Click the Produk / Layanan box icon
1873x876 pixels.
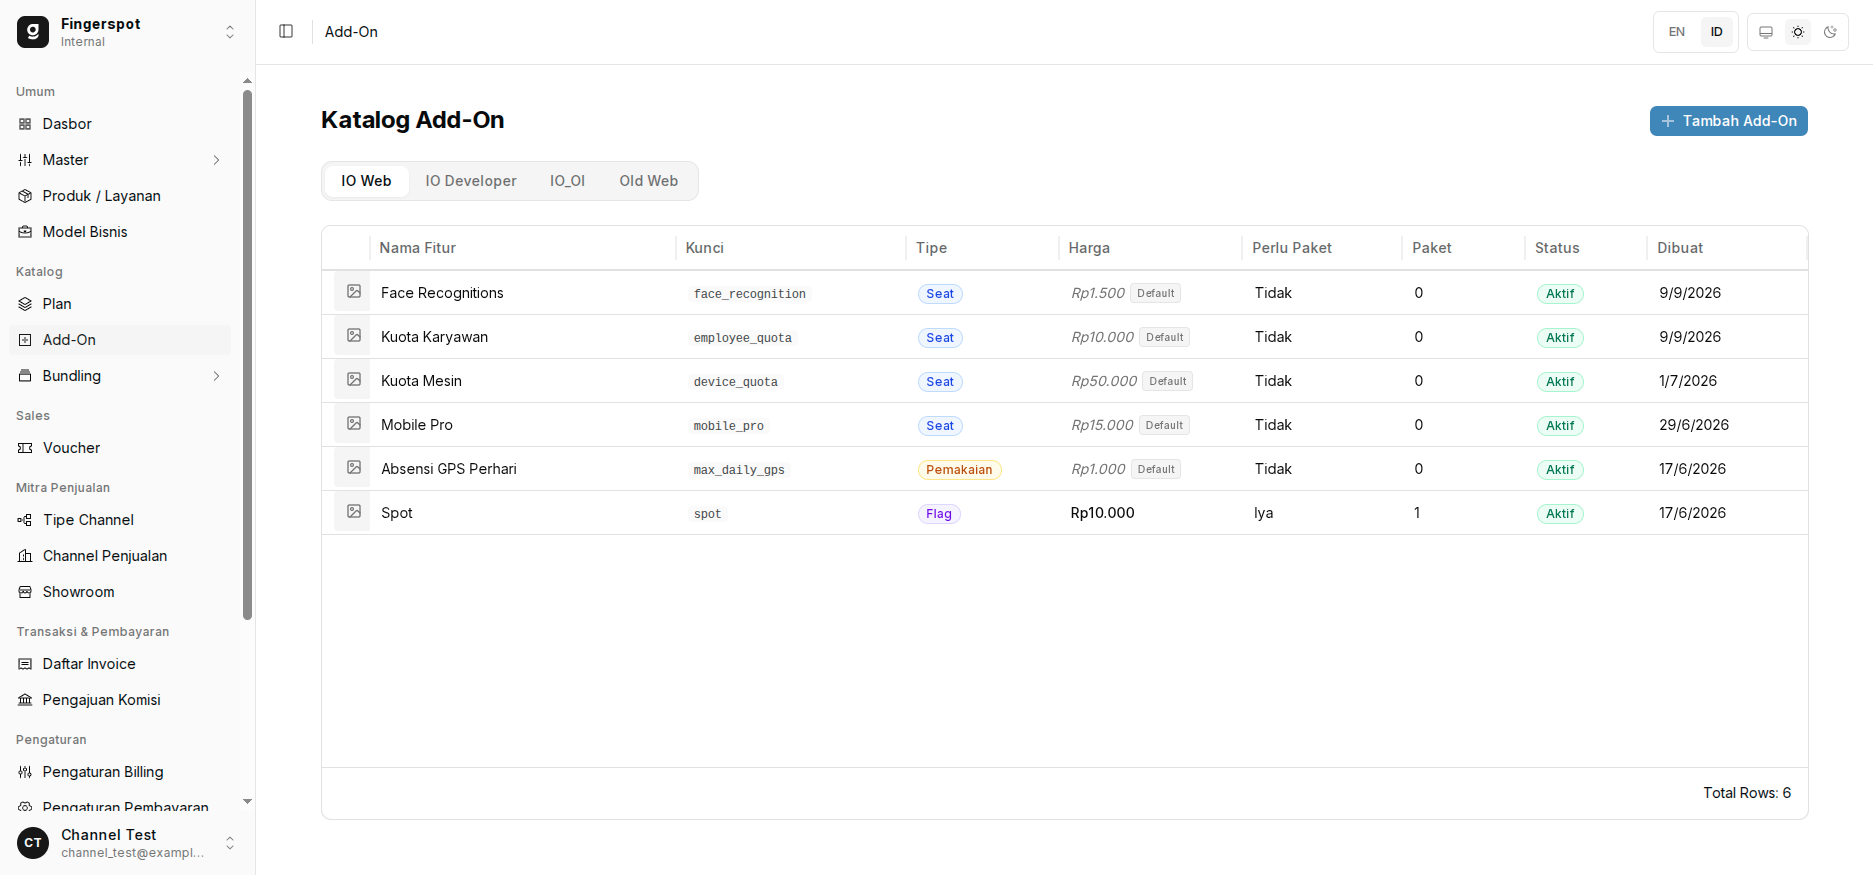coord(25,196)
